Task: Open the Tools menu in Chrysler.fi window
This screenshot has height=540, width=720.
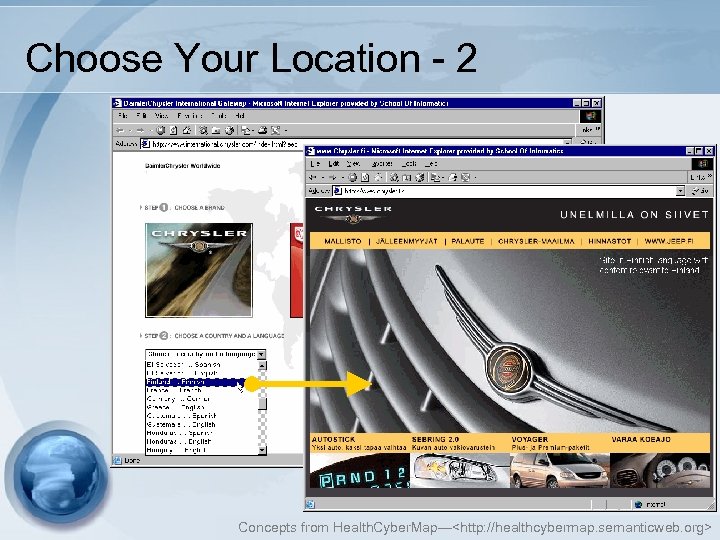Action: (x=409, y=163)
